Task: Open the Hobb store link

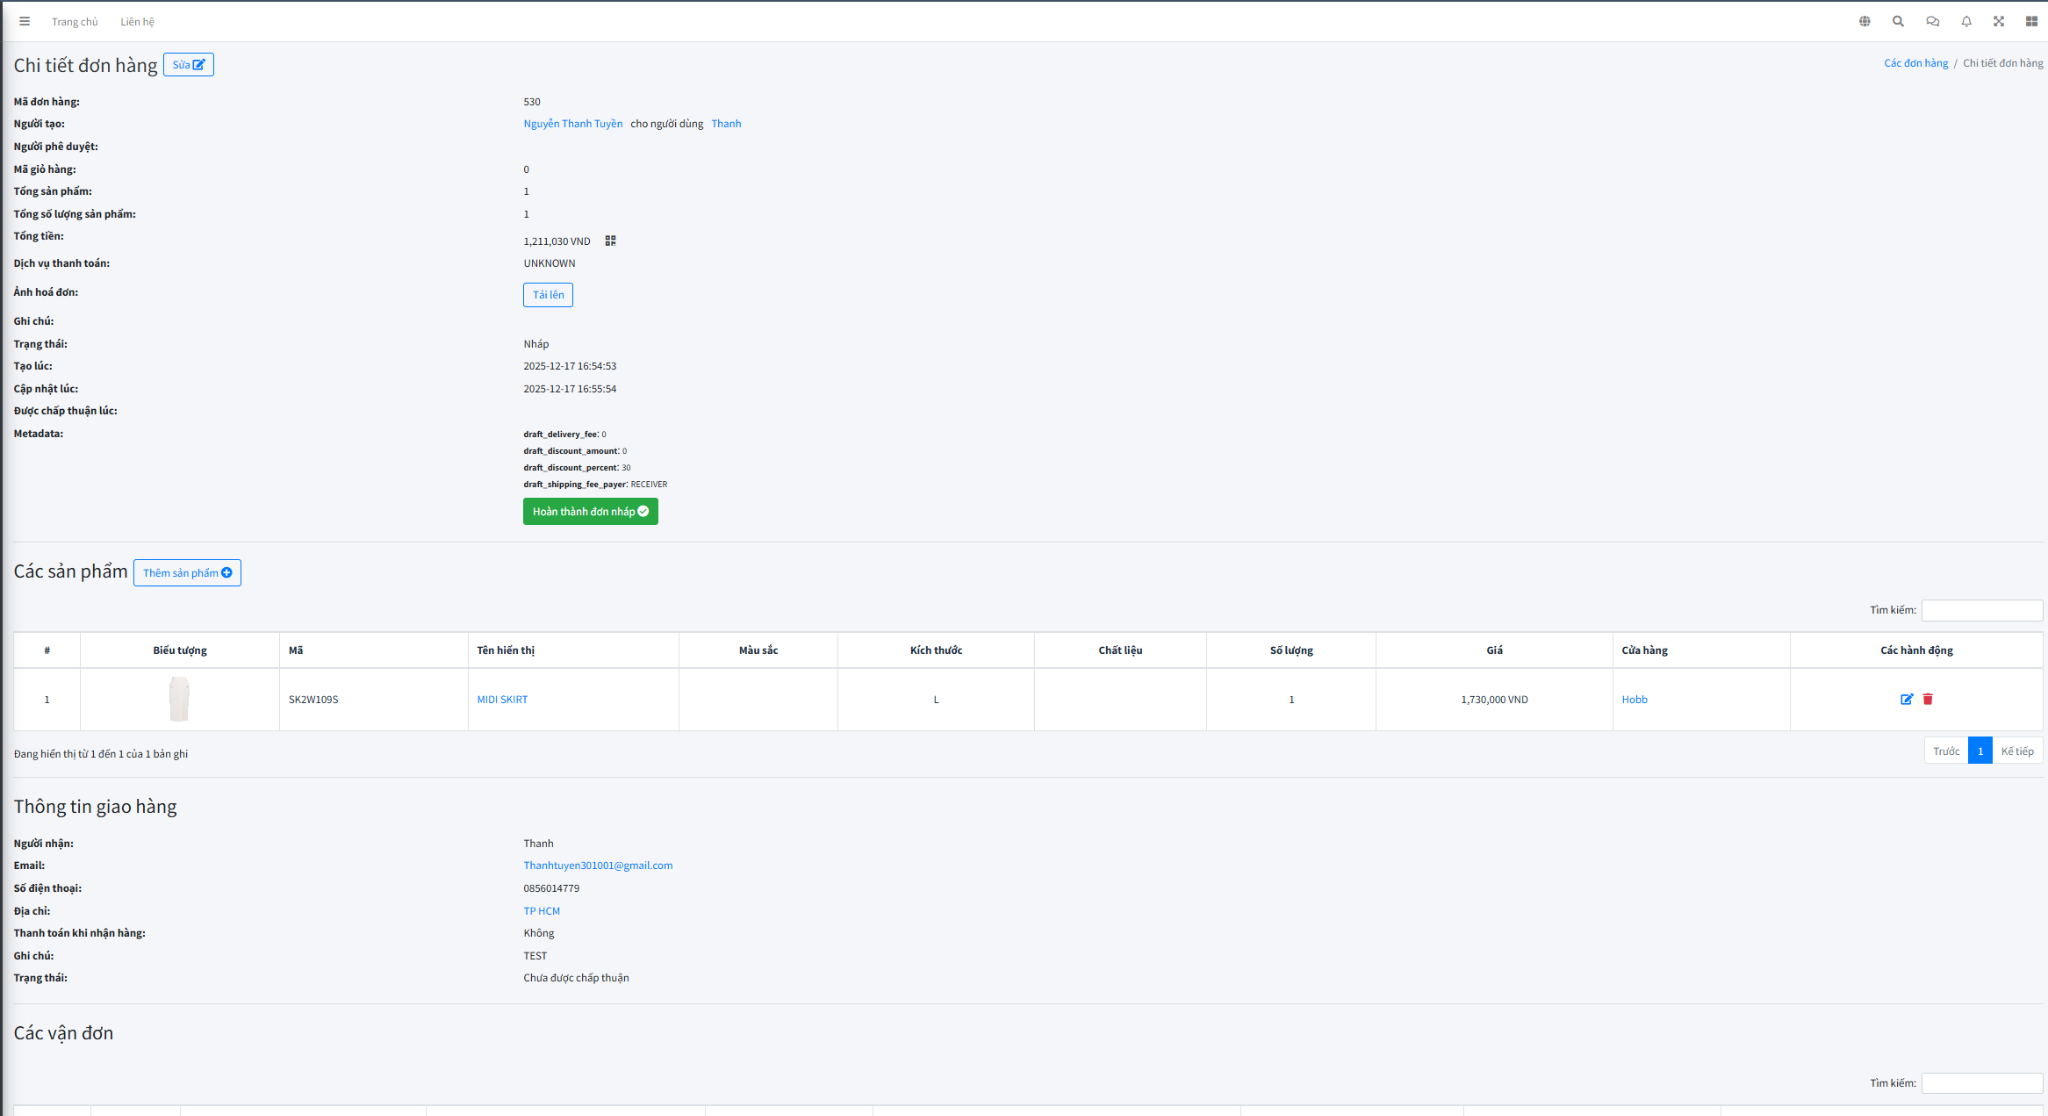Action: coord(1634,700)
